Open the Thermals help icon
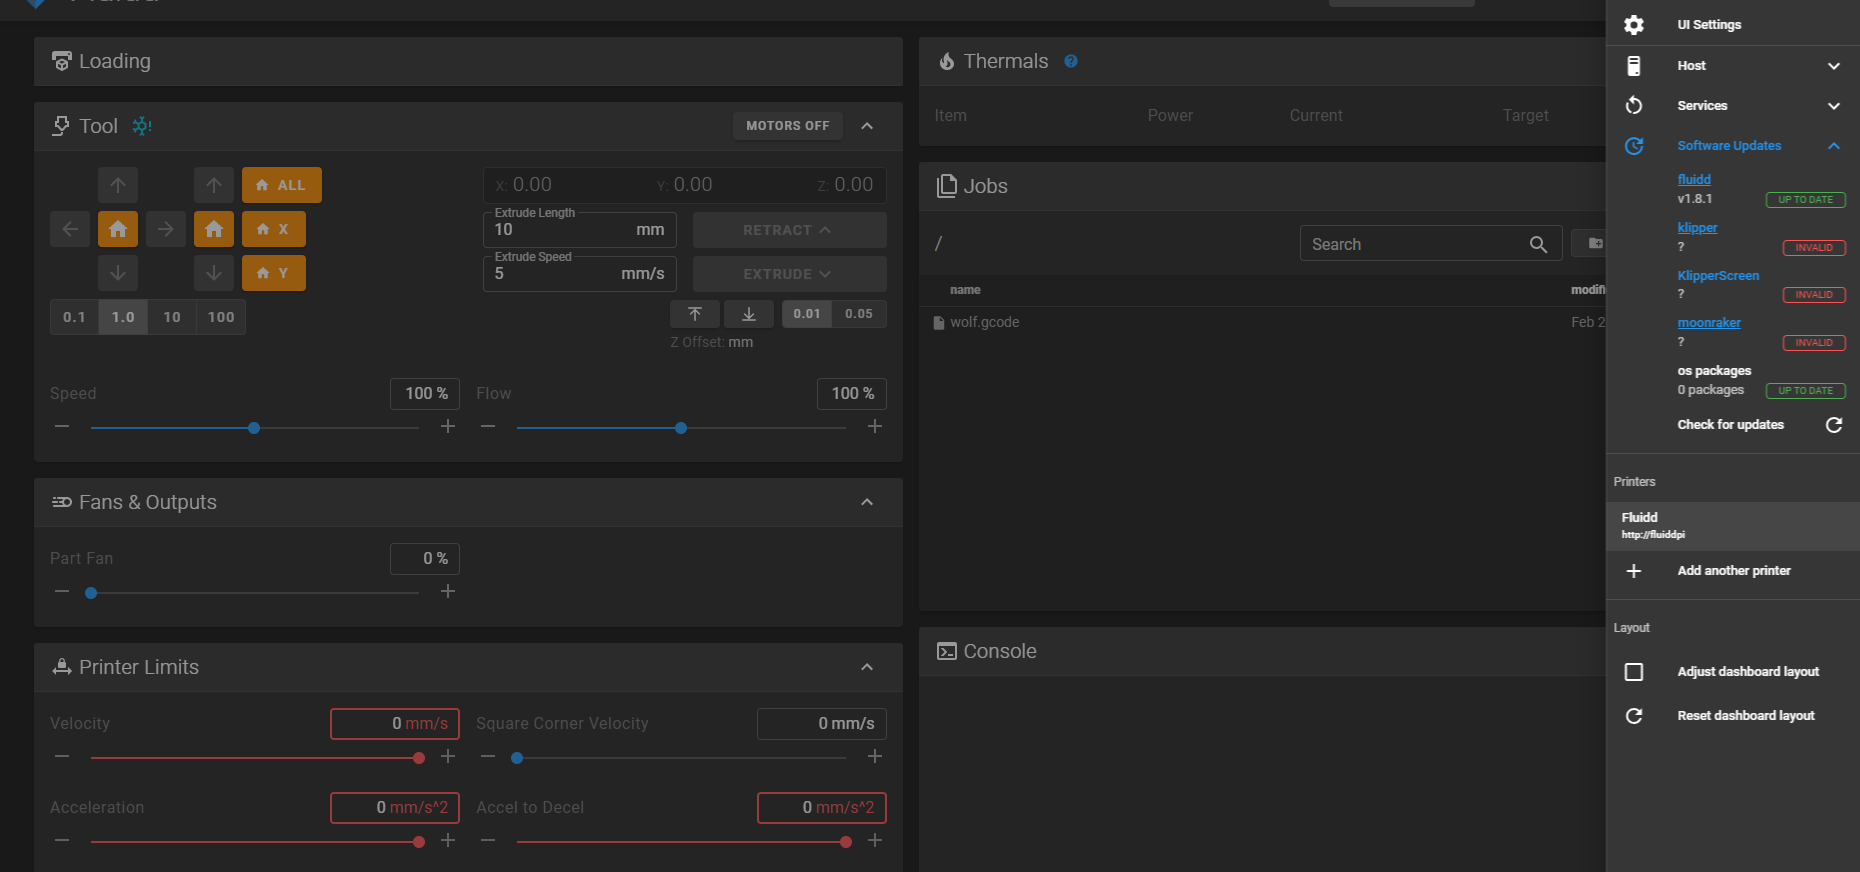Screen dimensions: 1860x872 pyautogui.click(x=1071, y=61)
